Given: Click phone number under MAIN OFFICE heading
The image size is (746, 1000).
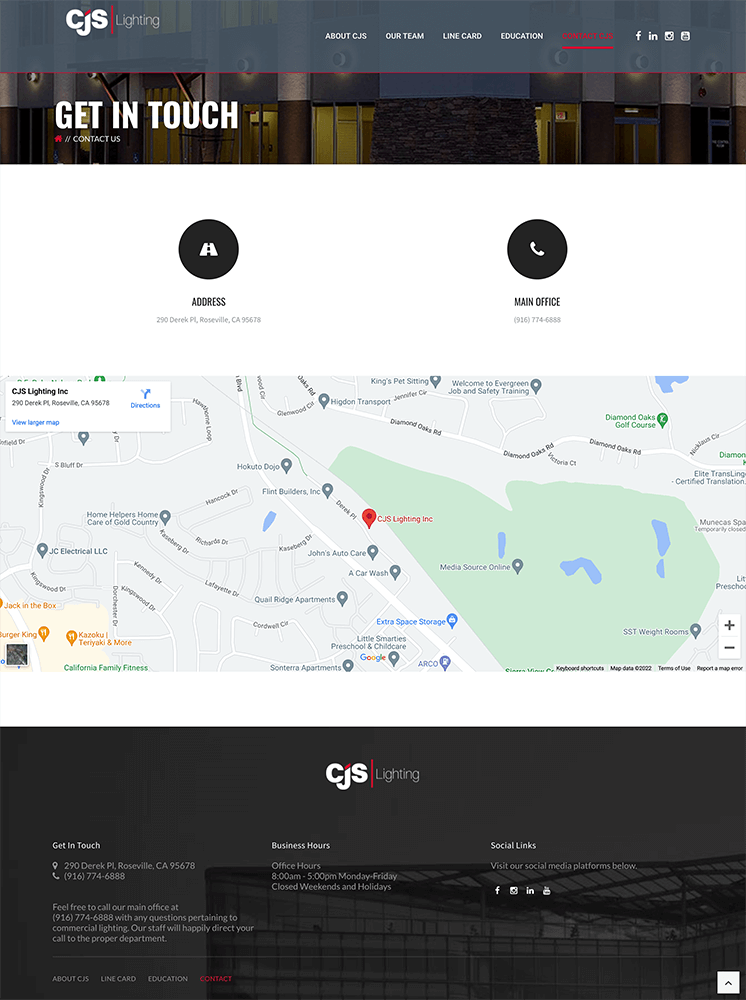Looking at the screenshot, I should [537, 320].
